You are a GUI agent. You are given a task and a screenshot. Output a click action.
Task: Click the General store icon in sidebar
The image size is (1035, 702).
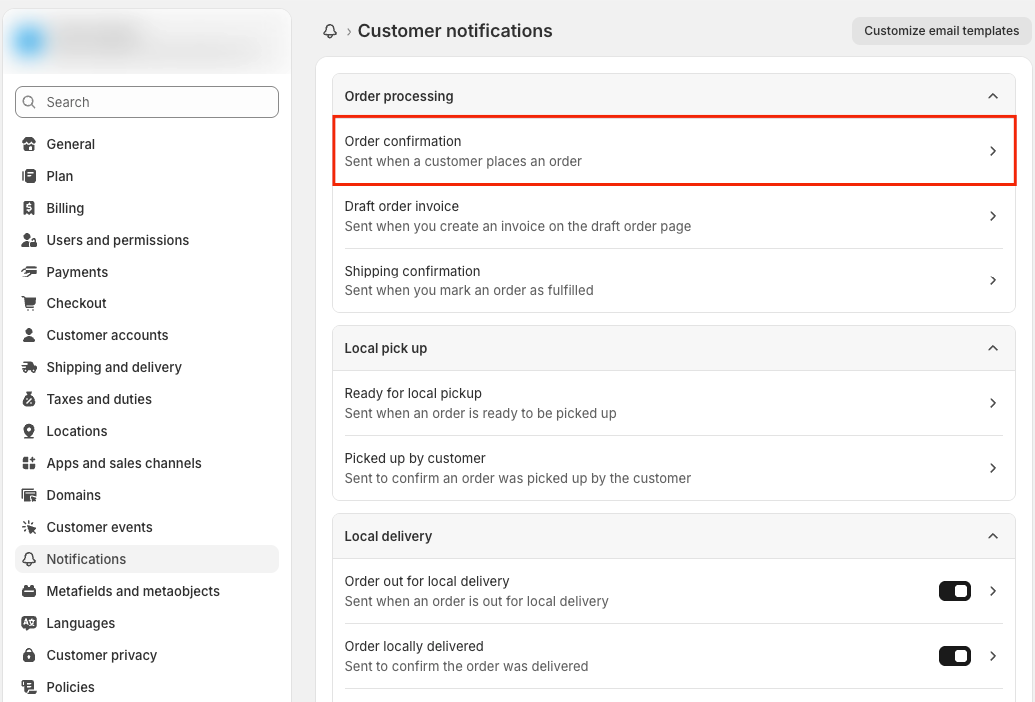coord(29,144)
